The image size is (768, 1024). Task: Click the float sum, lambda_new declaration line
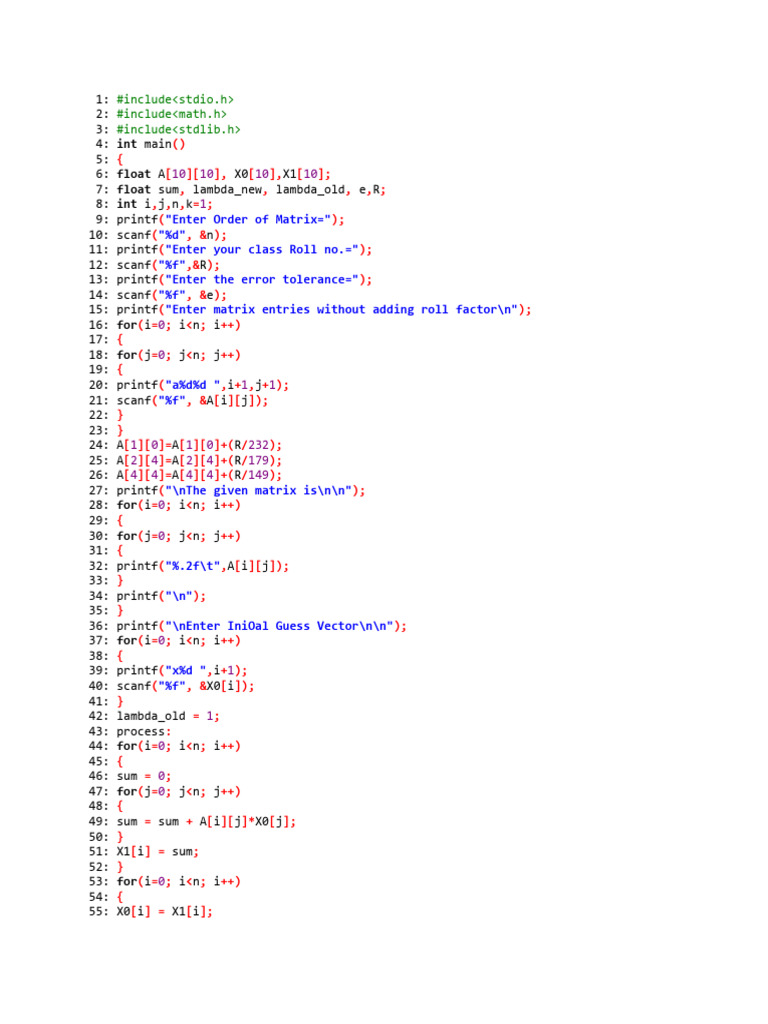coord(251,189)
